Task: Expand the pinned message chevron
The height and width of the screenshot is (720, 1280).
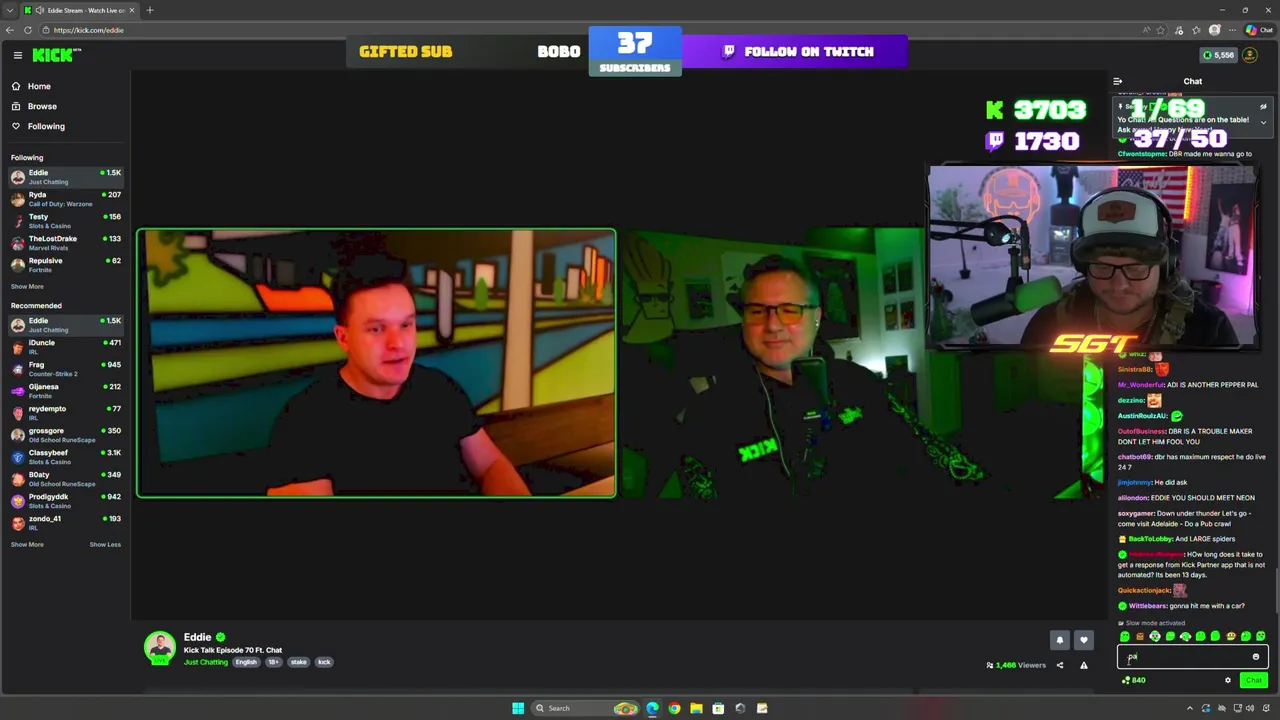Action: point(1263,122)
